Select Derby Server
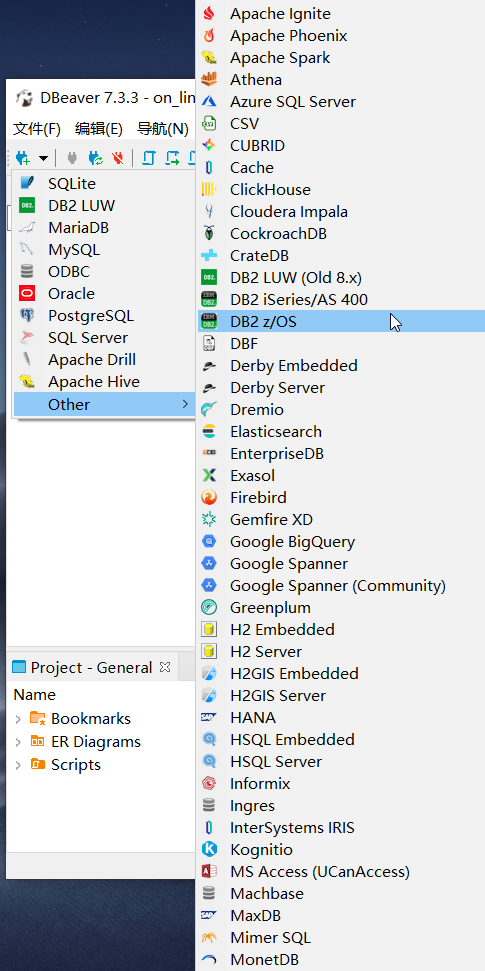 [341, 388]
